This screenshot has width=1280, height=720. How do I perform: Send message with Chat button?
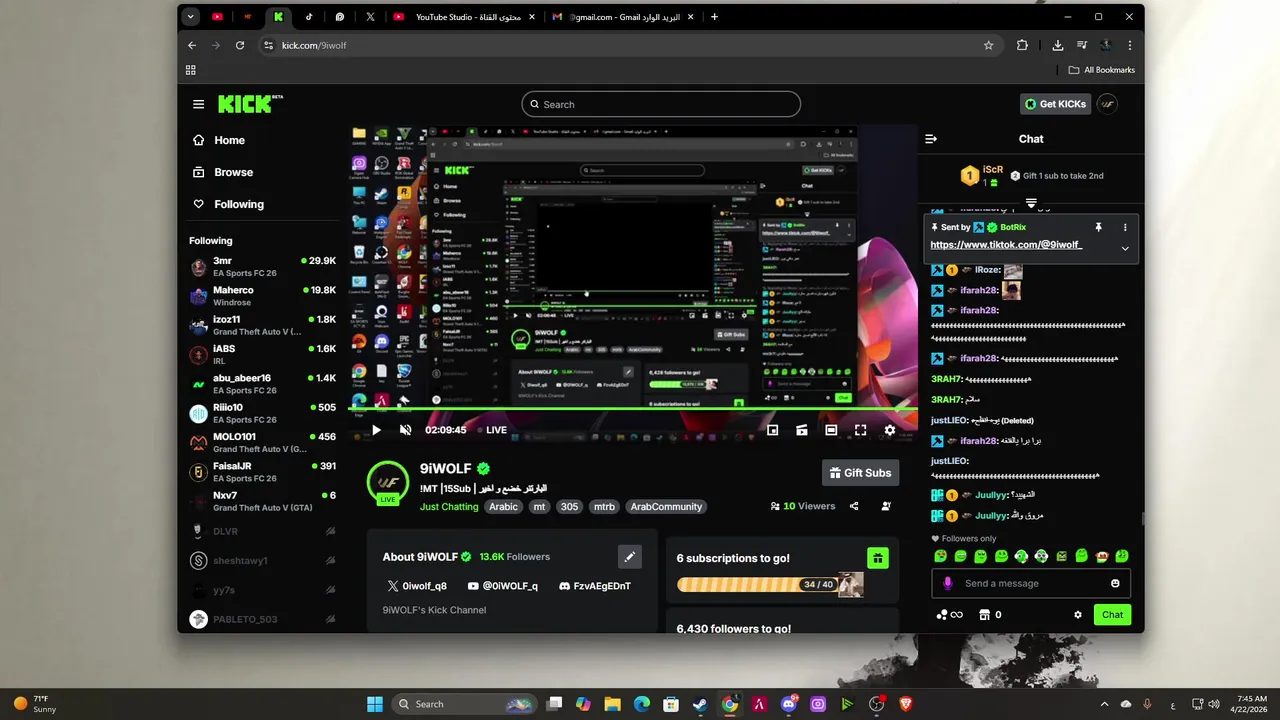(1112, 615)
